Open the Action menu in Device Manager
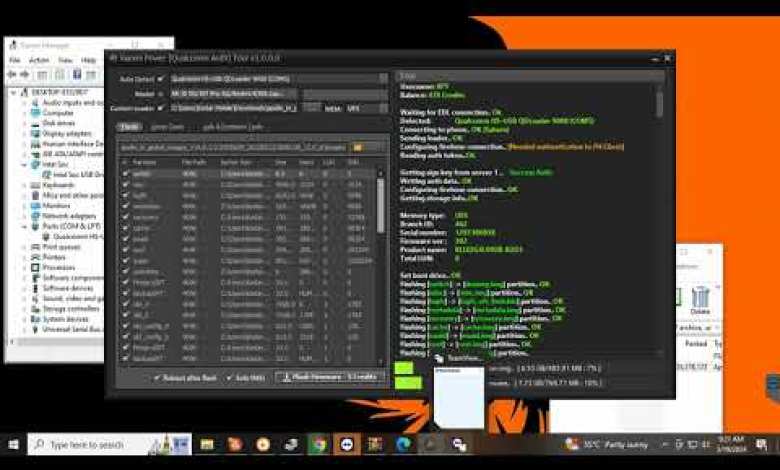 click(x=38, y=60)
